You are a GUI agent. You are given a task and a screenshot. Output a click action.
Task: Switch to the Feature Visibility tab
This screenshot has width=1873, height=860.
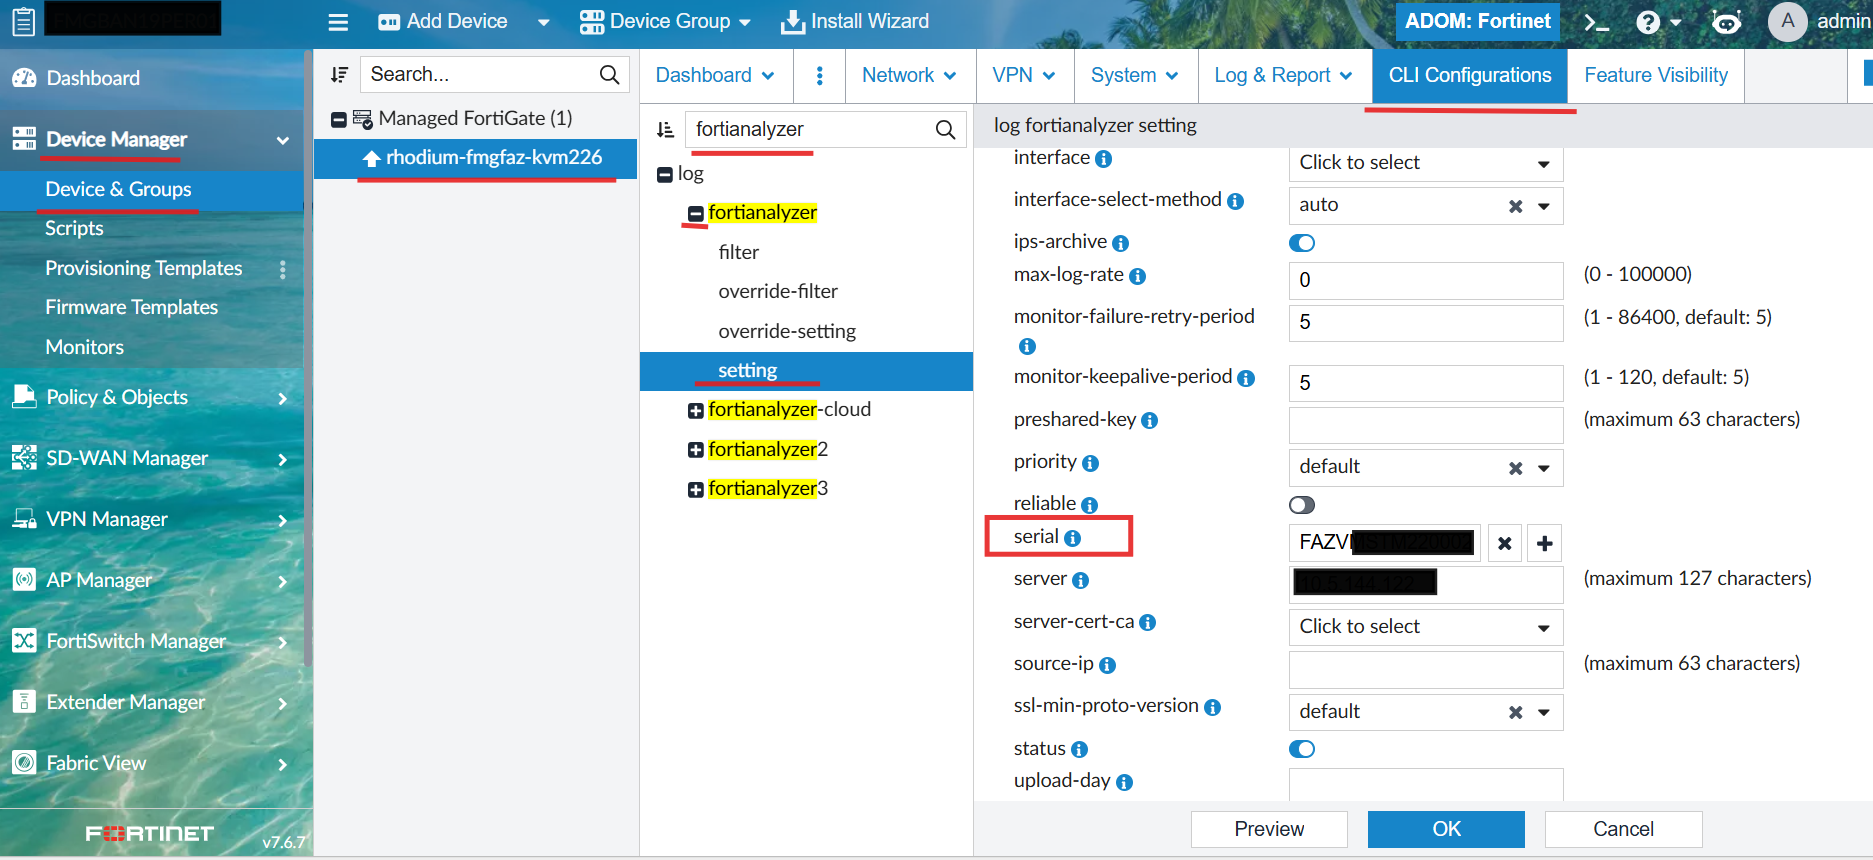coord(1656,75)
